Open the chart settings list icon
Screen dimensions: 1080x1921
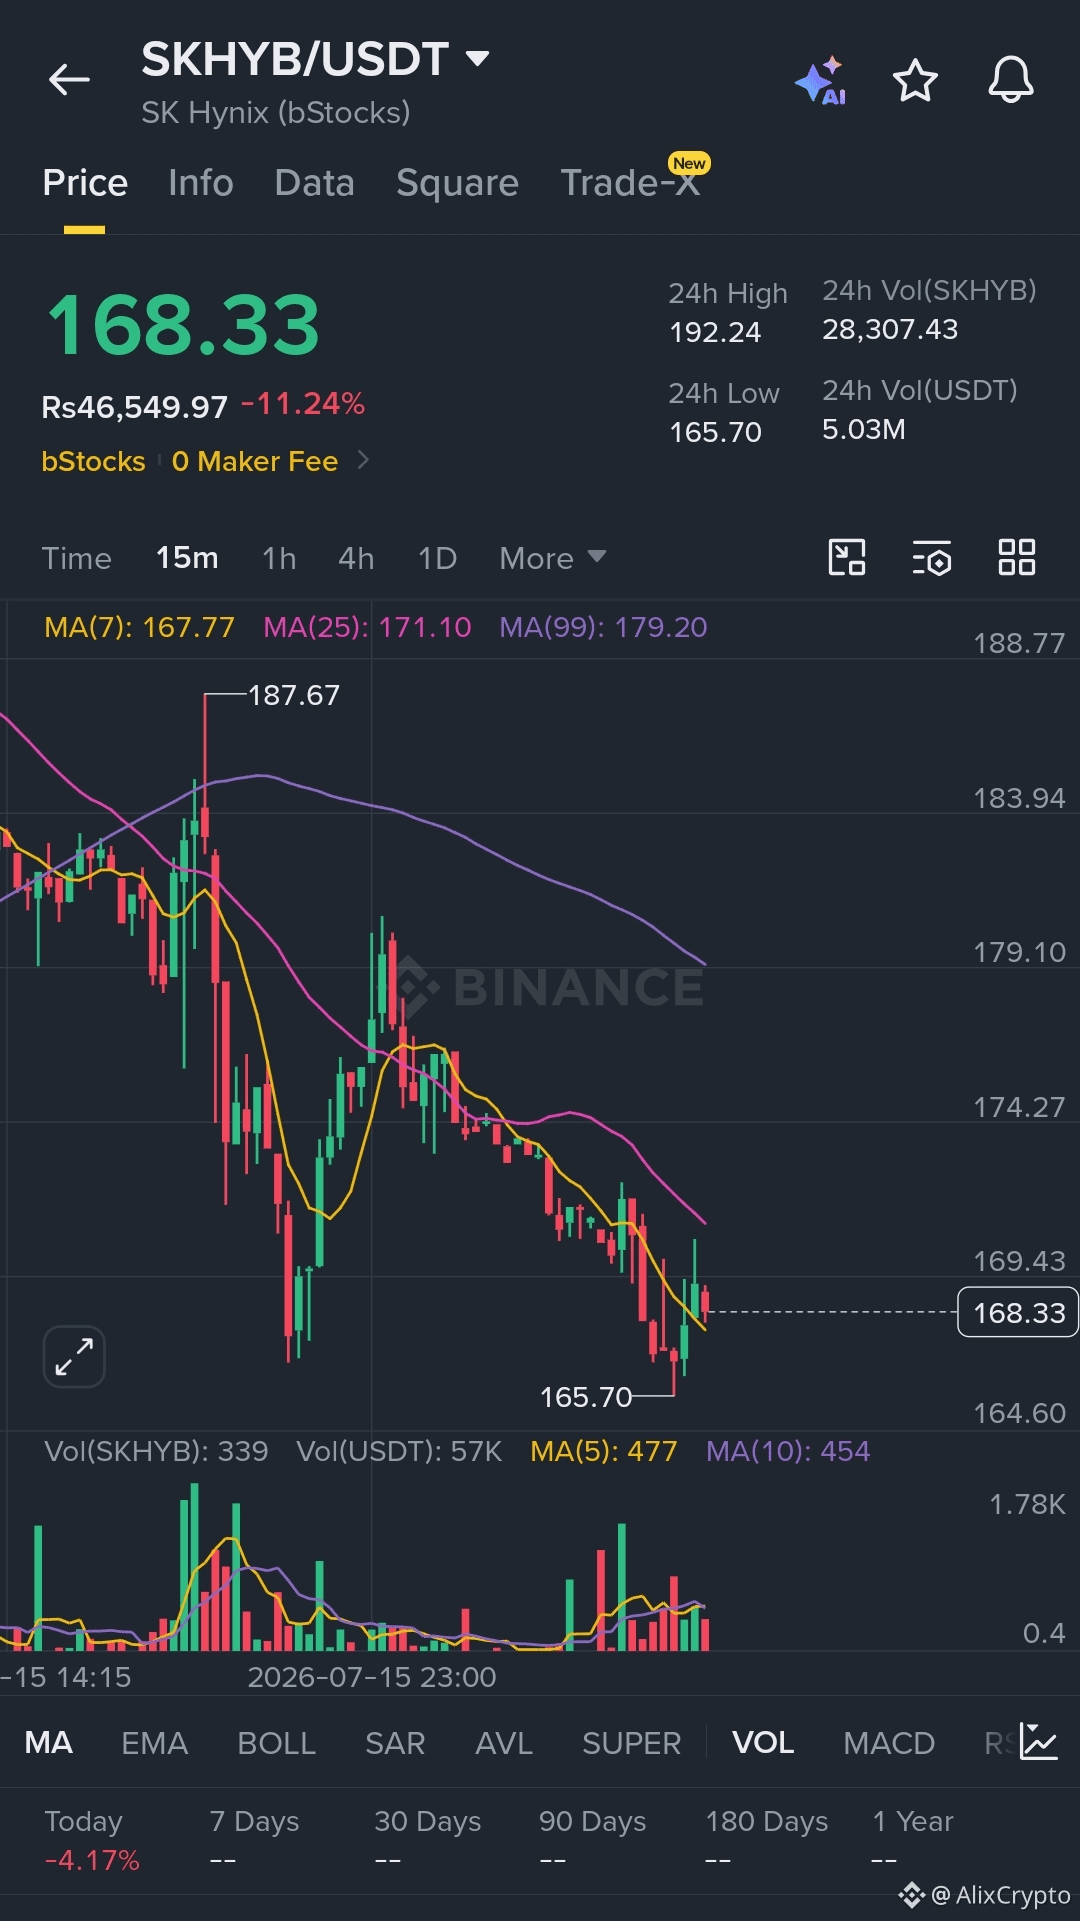pyautogui.click(x=932, y=558)
